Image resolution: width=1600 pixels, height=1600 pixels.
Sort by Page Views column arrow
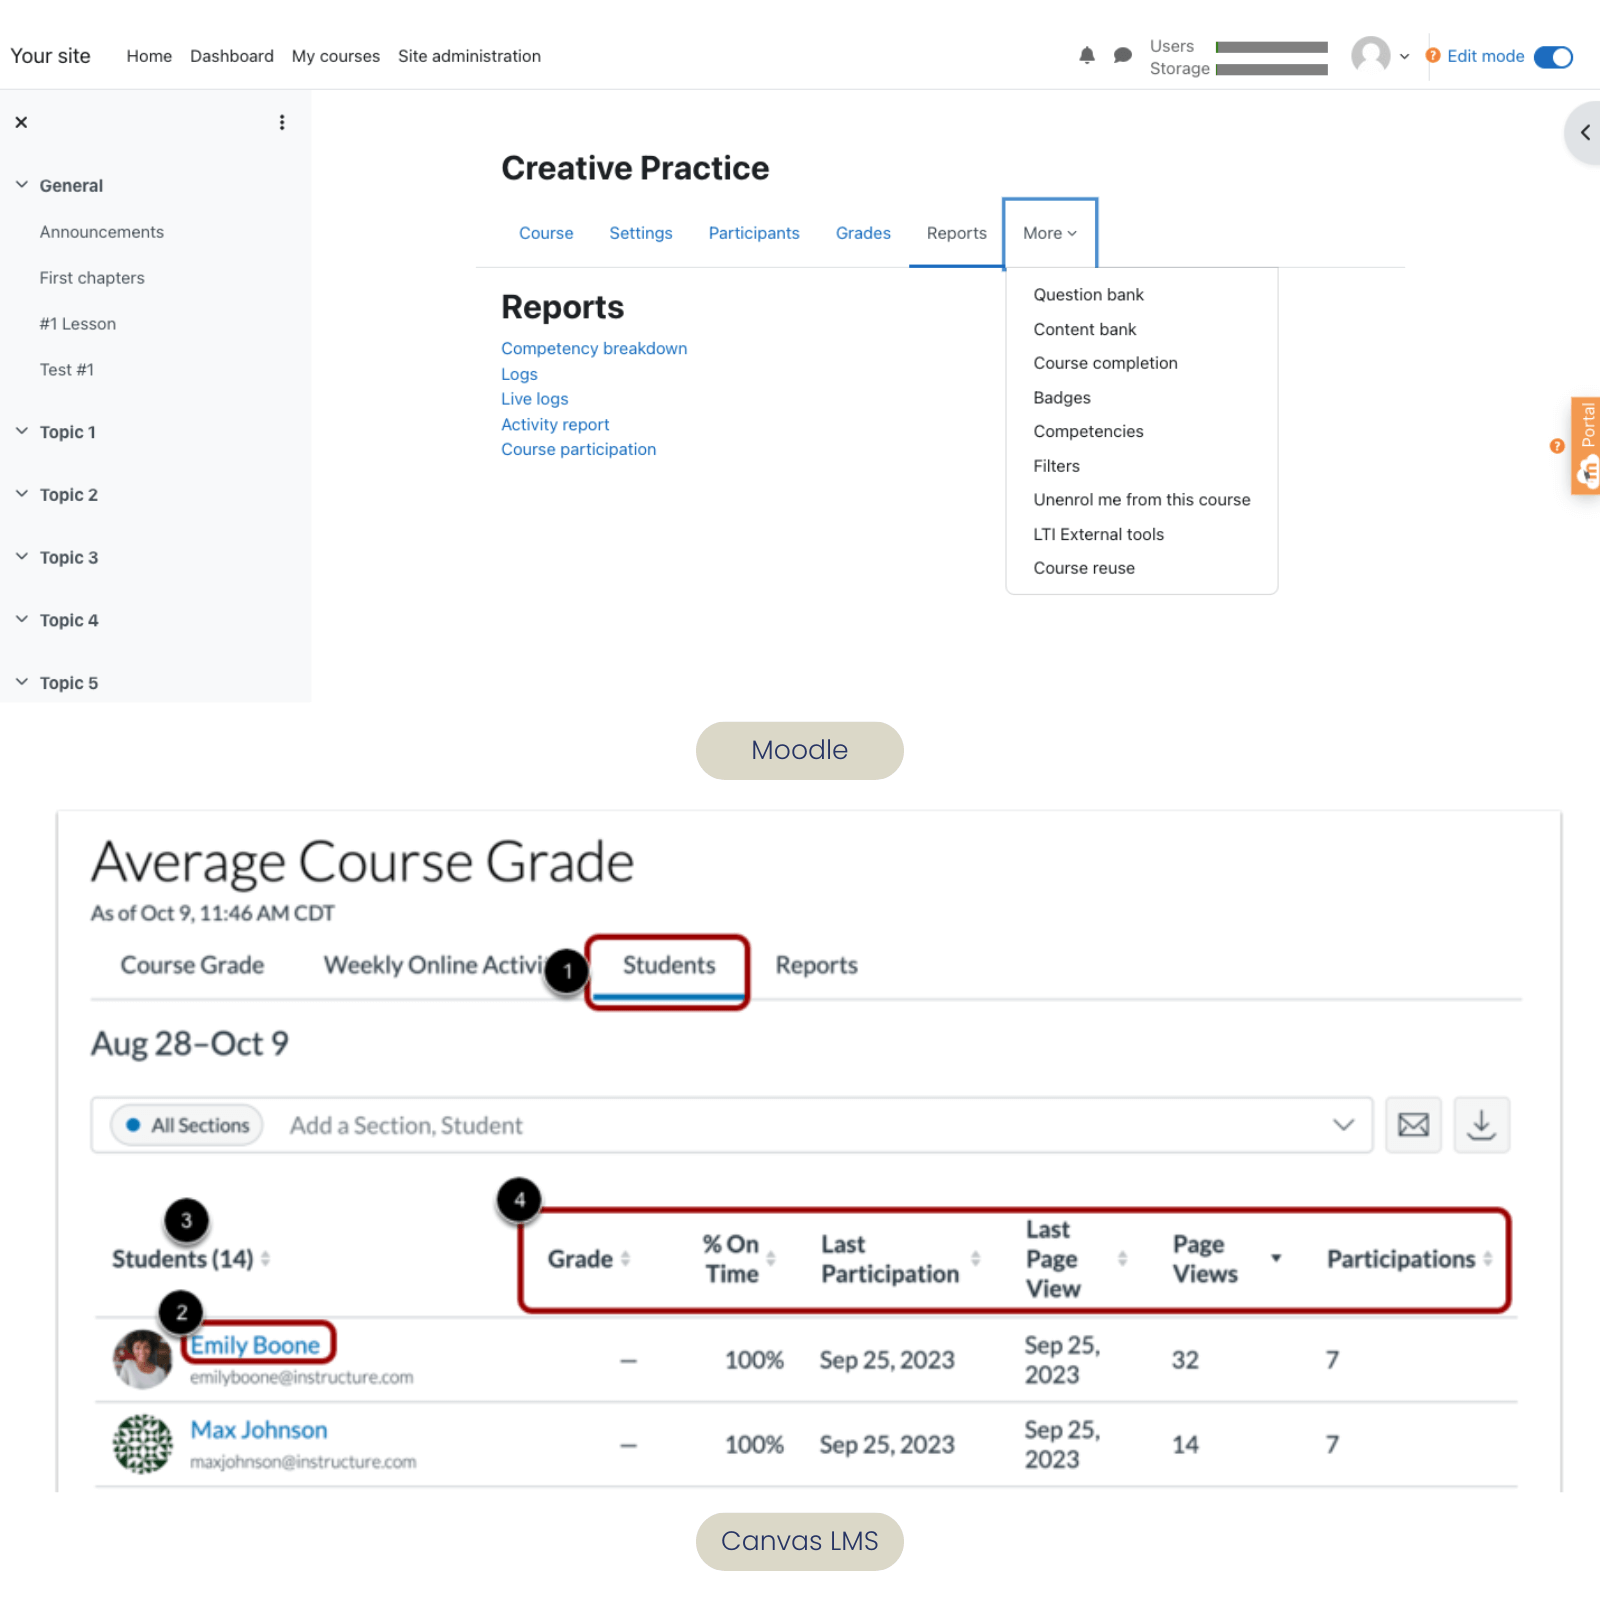click(1276, 1258)
